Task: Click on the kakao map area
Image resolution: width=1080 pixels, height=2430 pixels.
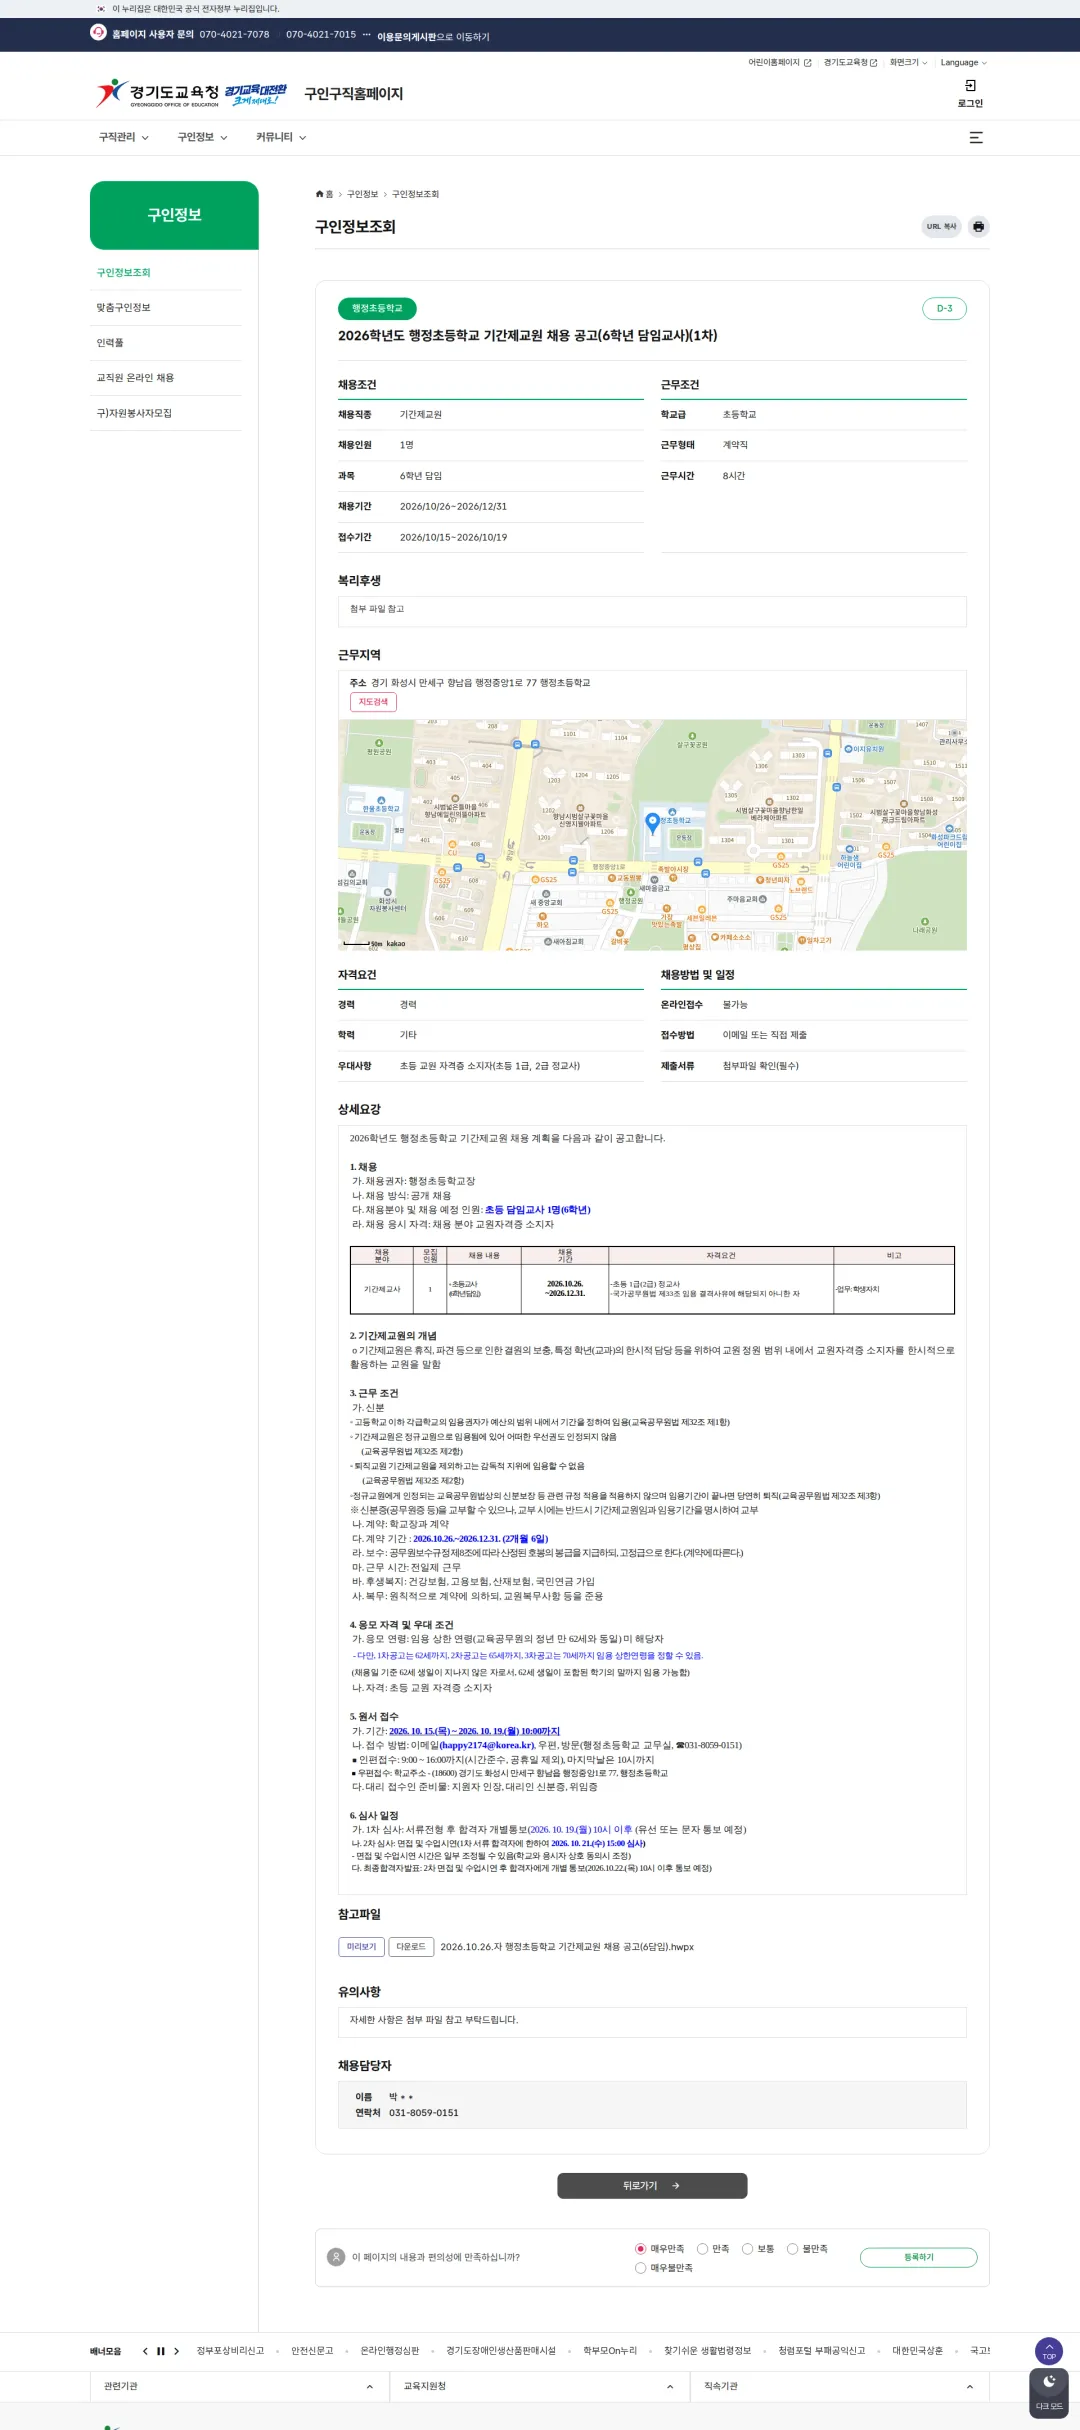Action: pos(652,835)
